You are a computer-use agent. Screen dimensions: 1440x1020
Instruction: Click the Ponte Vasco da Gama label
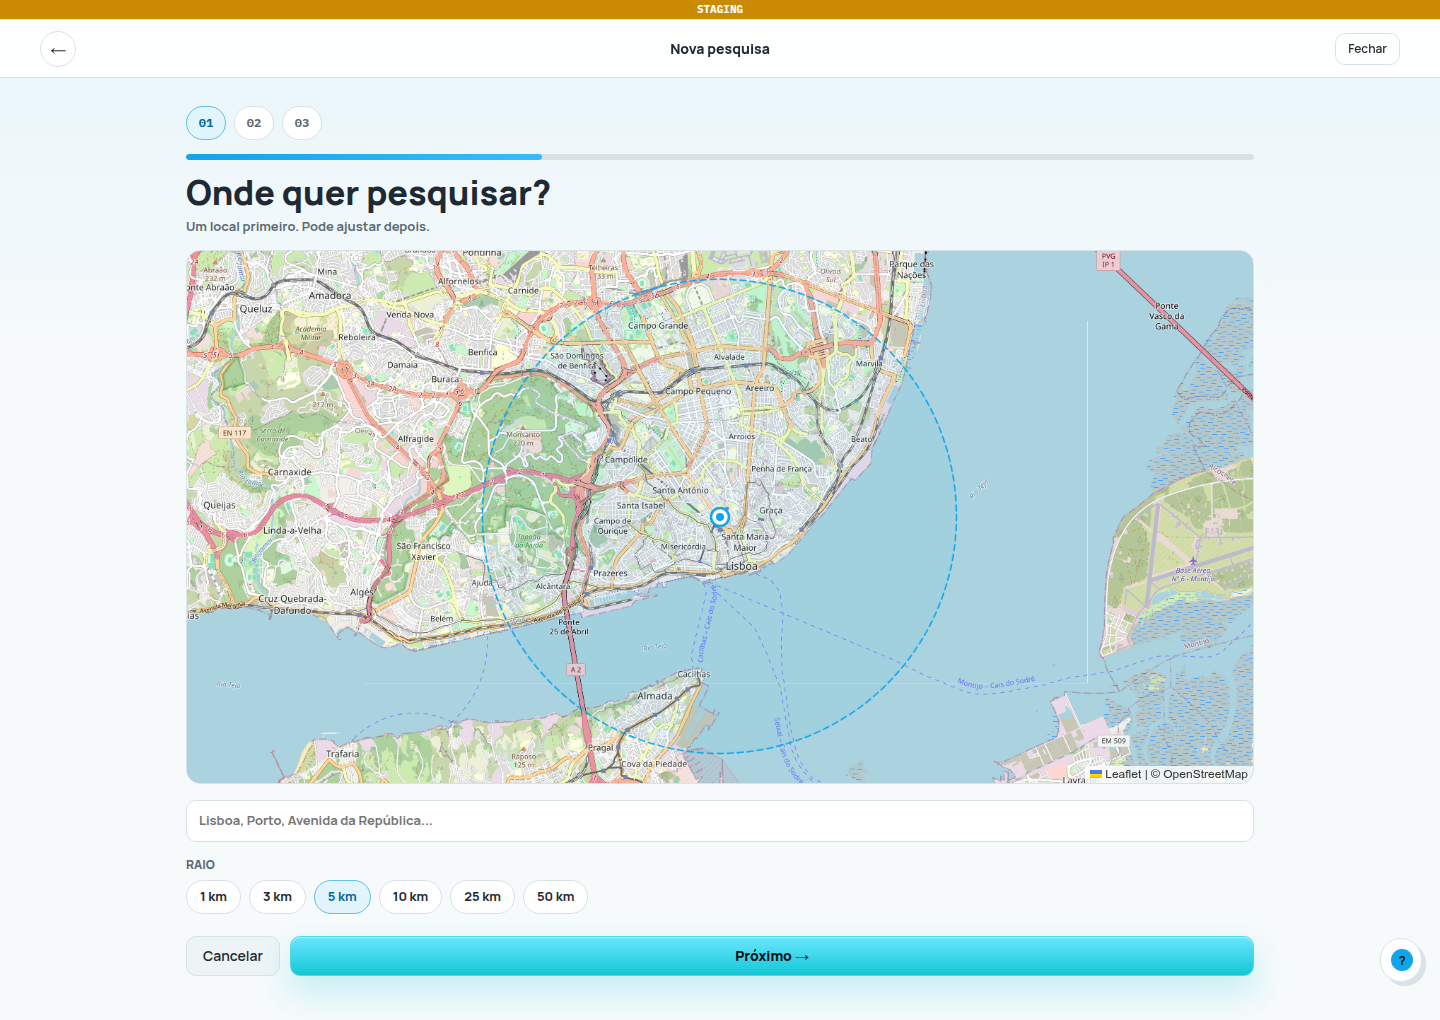coord(1167,316)
